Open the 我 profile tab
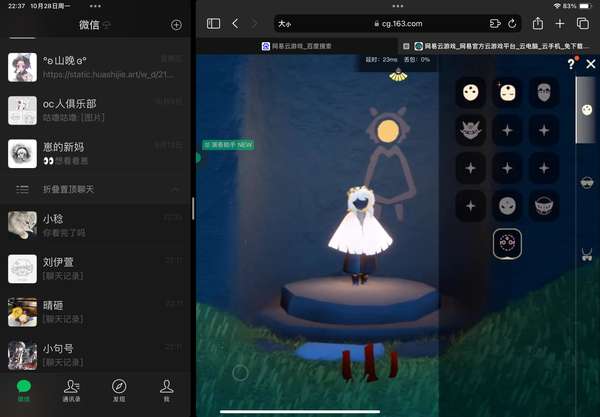 click(166, 391)
